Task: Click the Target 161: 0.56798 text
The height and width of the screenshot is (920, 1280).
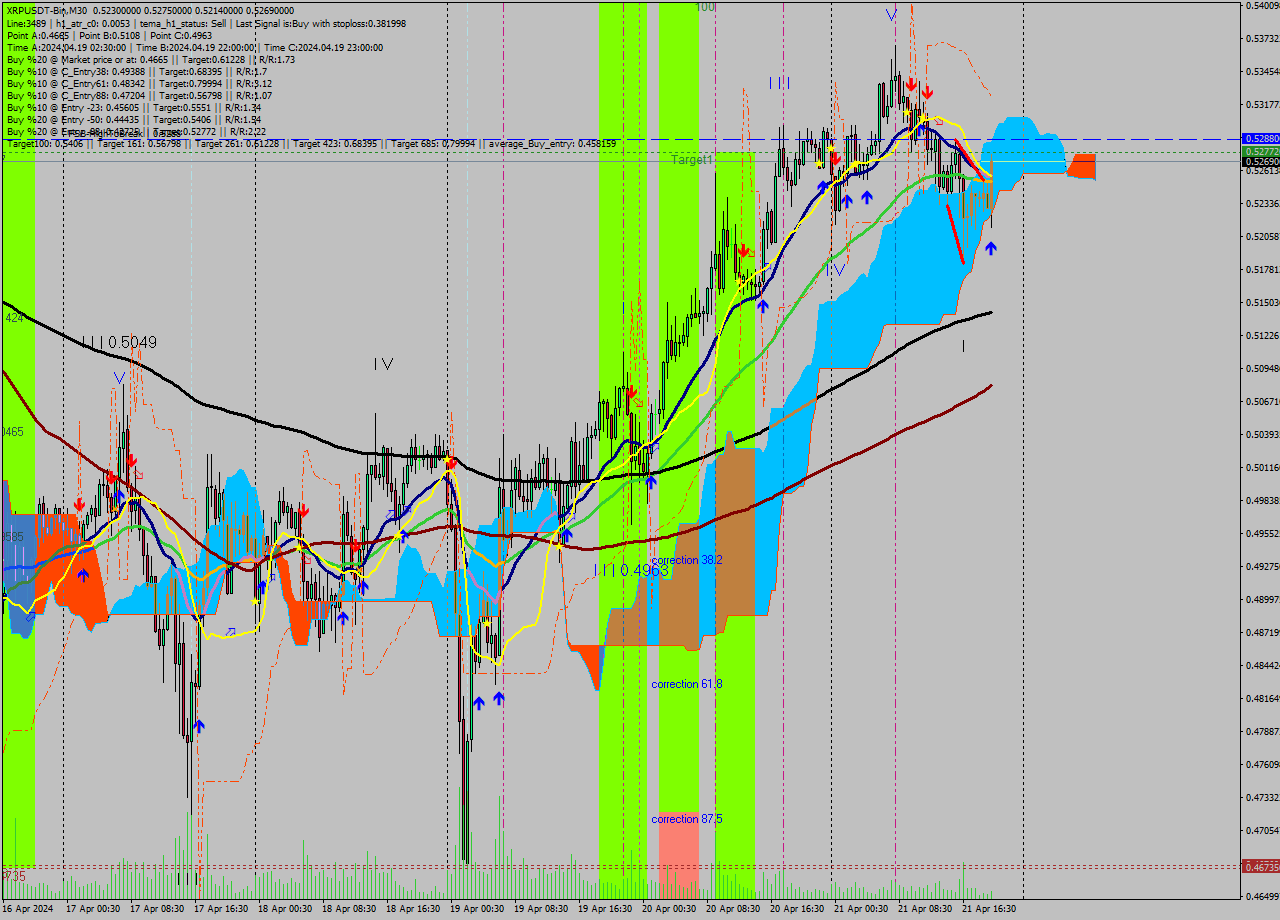Action: pyautogui.click(x=138, y=144)
